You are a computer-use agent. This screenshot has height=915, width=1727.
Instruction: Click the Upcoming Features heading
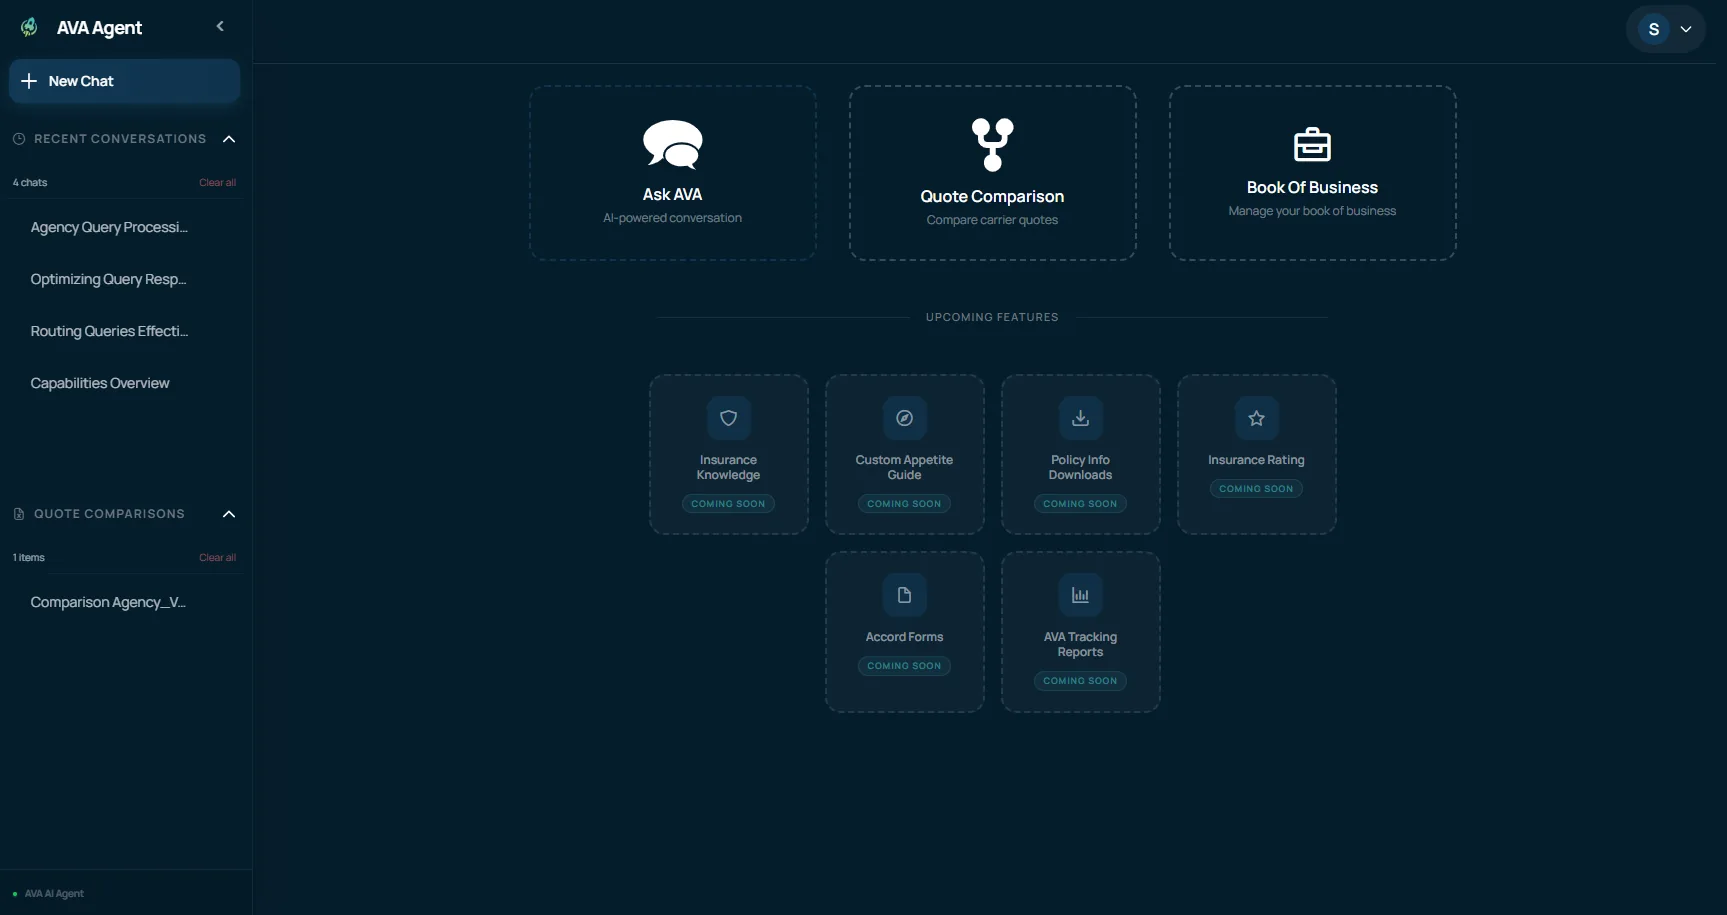992,318
